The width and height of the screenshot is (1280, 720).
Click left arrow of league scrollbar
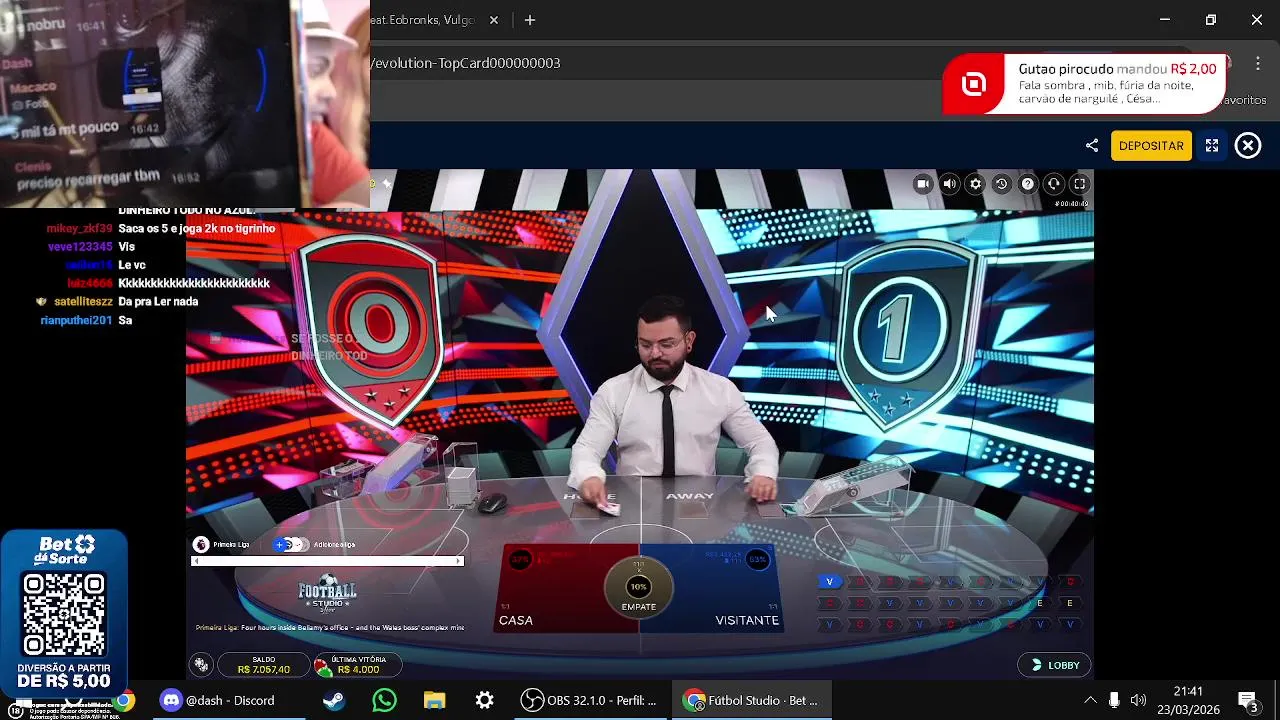pos(195,561)
